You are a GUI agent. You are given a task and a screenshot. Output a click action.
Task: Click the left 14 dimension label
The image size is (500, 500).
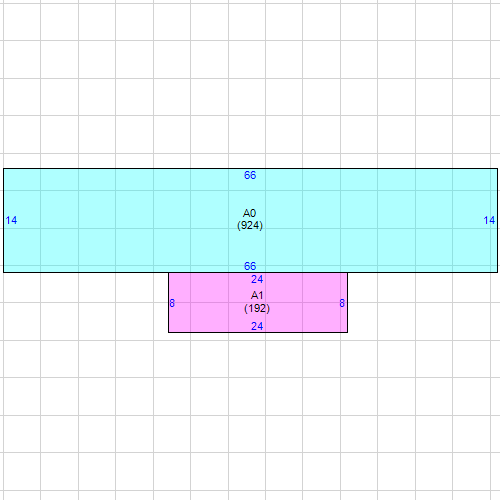[11, 220]
